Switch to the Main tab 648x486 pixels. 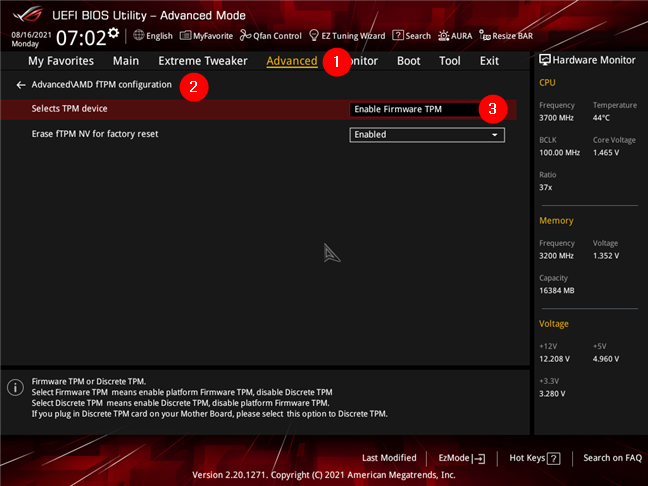126,61
